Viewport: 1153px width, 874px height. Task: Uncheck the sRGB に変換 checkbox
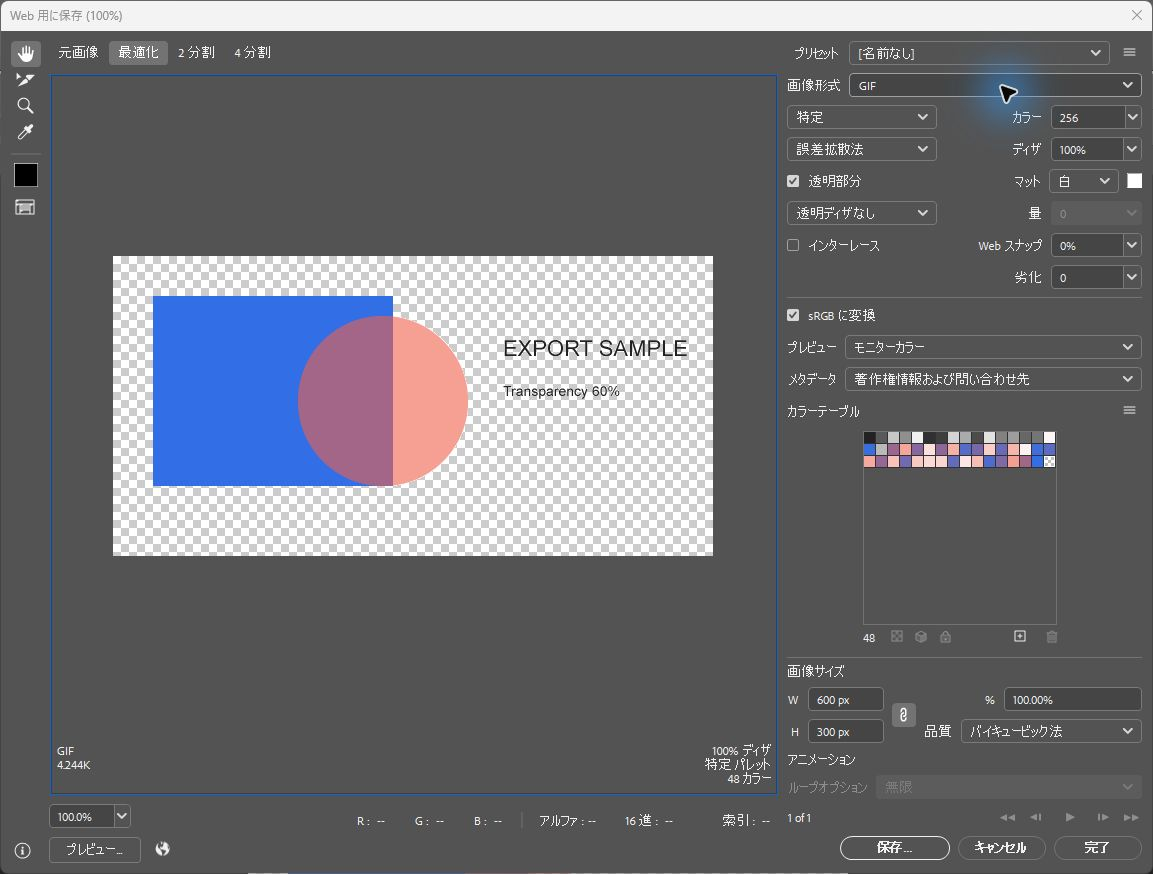click(x=793, y=315)
